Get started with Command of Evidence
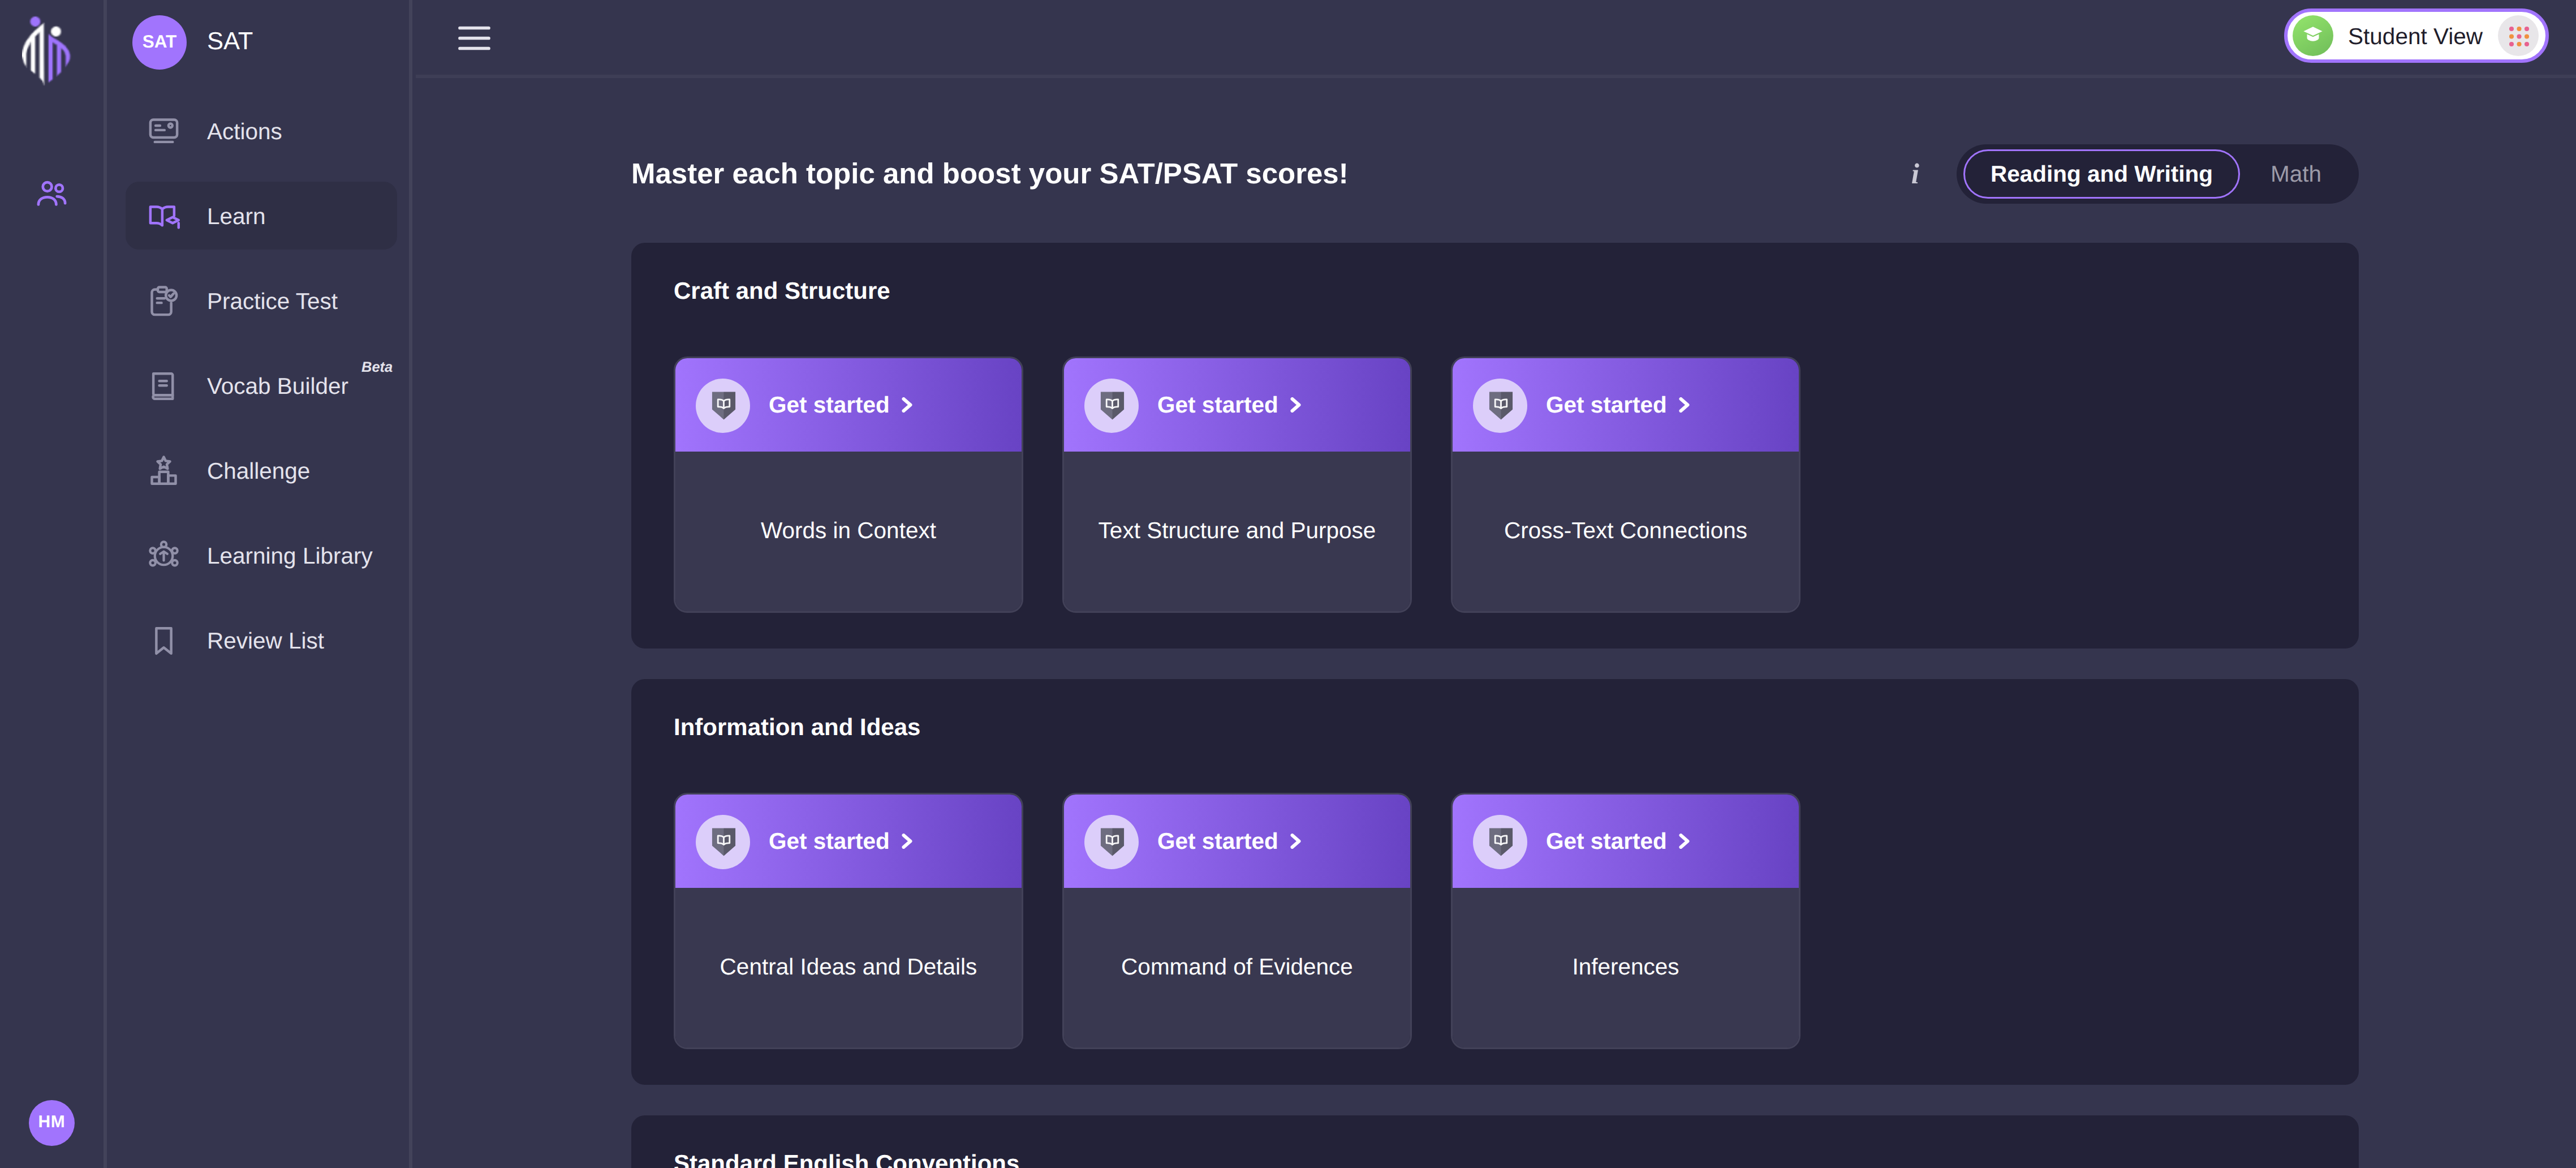 tap(1237, 841)
